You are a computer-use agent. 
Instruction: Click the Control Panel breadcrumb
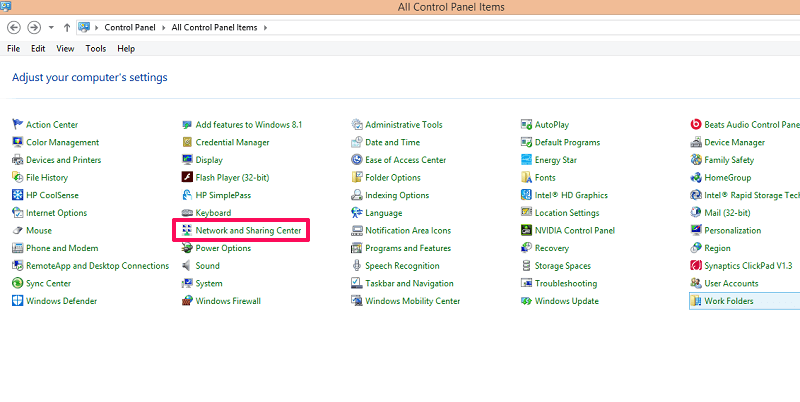[x=130, y=28]
